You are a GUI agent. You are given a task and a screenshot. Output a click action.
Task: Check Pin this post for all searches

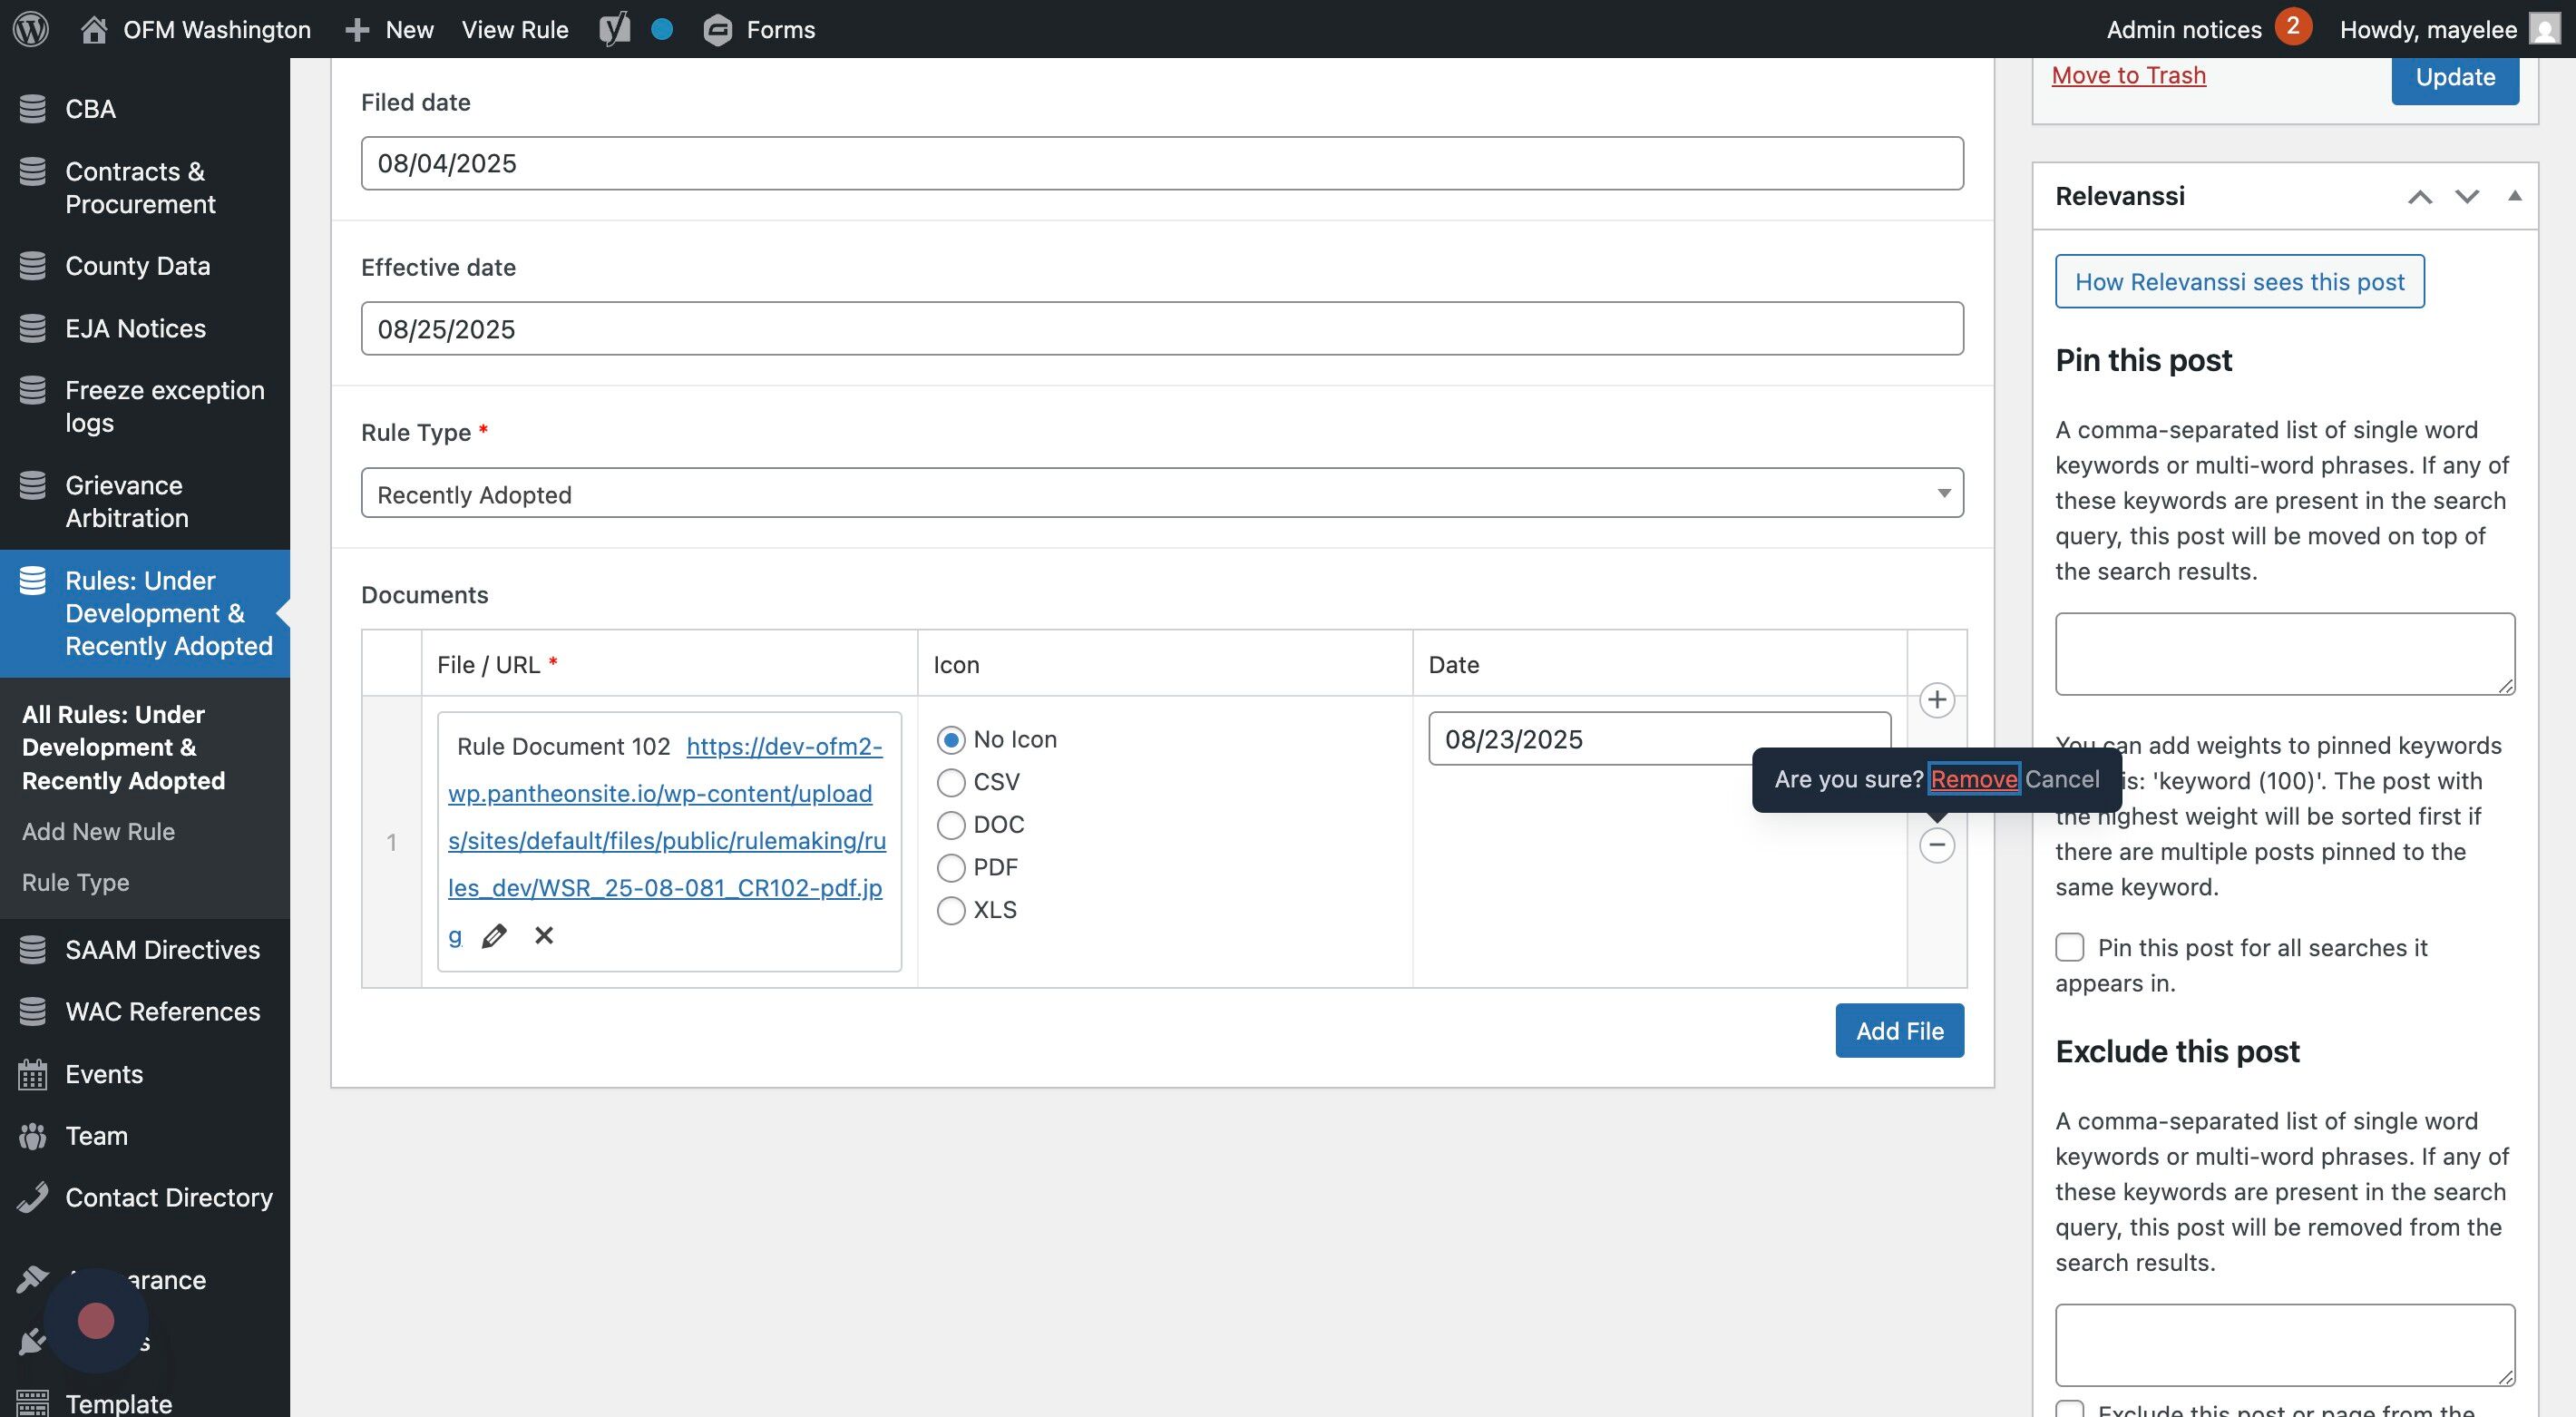click(x=2069, y=947)
